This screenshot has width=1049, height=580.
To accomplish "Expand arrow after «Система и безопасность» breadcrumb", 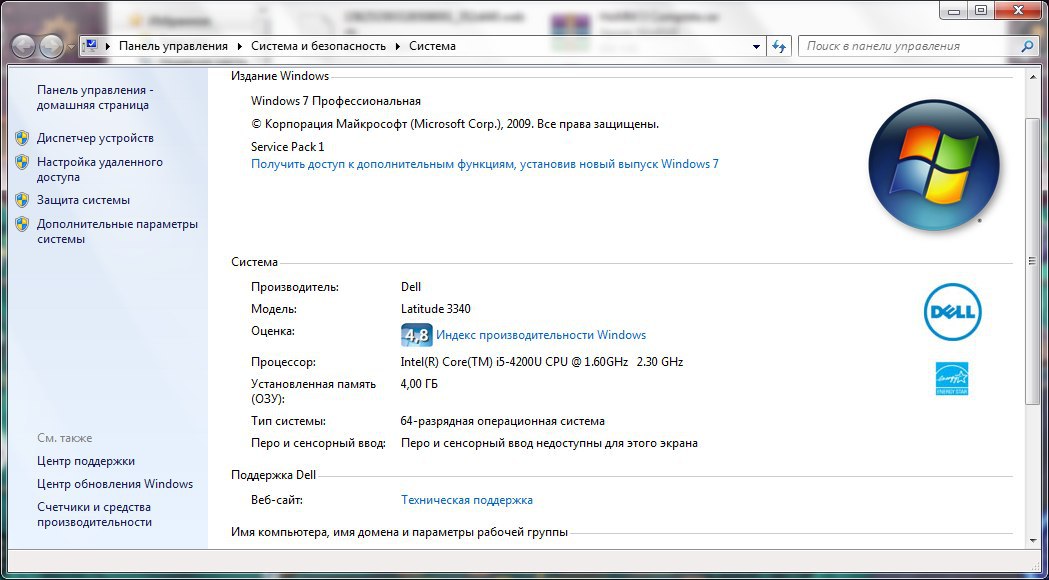I will pos(398,46).
